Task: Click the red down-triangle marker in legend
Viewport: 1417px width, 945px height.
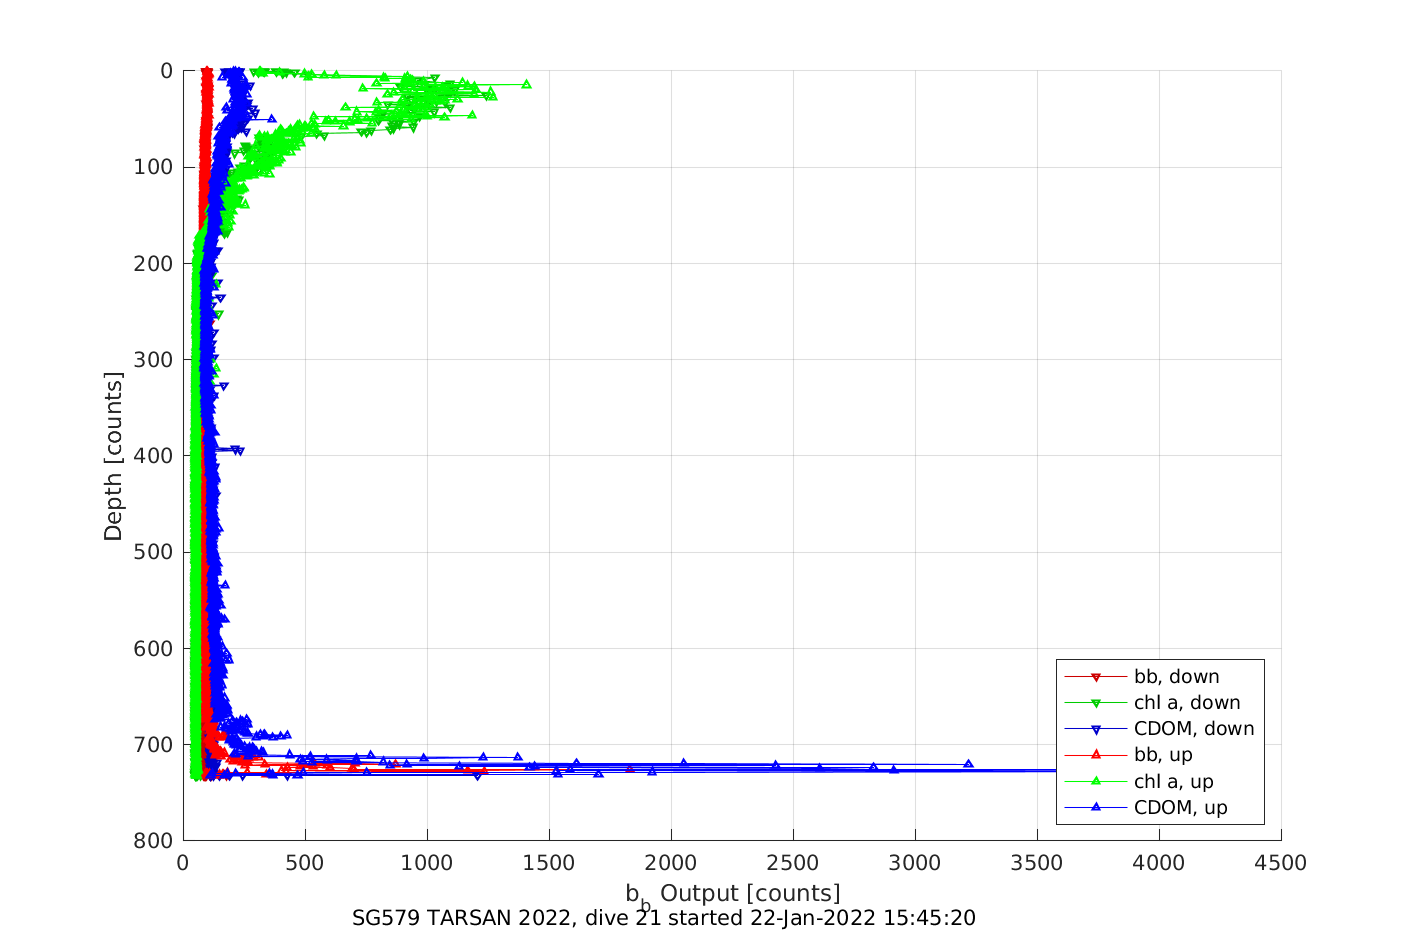Action: (1095, 678)
